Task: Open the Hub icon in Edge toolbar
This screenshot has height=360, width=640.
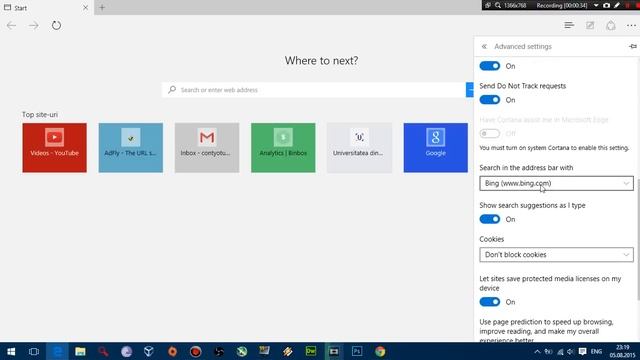Action: (x=569, y=25)
